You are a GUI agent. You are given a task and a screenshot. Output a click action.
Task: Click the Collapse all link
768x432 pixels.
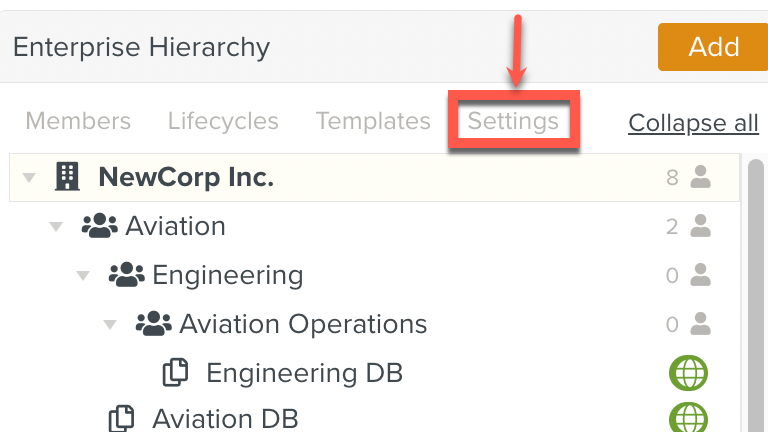click(693, 123)
